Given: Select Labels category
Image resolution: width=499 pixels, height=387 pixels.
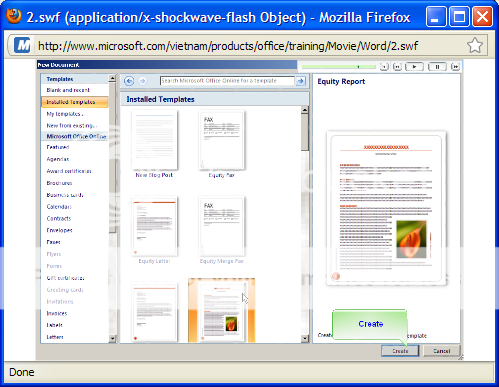Looking at the screenshot, I should coord(54,325).
